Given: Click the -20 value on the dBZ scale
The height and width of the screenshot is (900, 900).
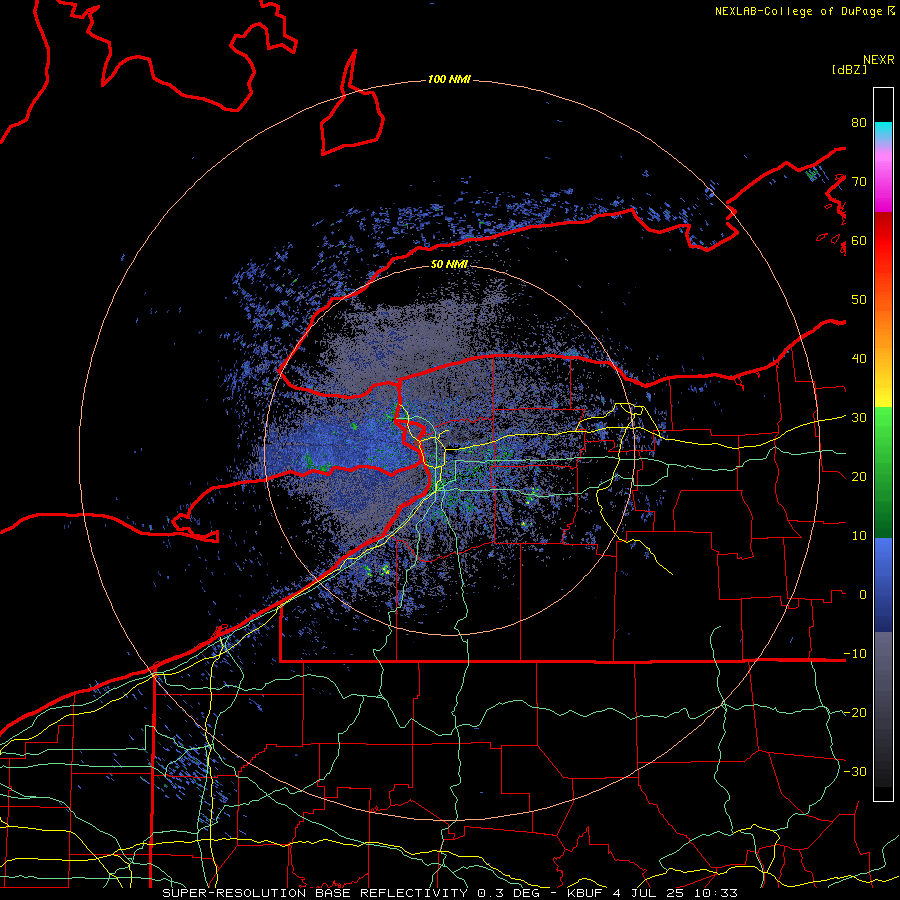Looking at the screenshot, I should coord(855,712).
